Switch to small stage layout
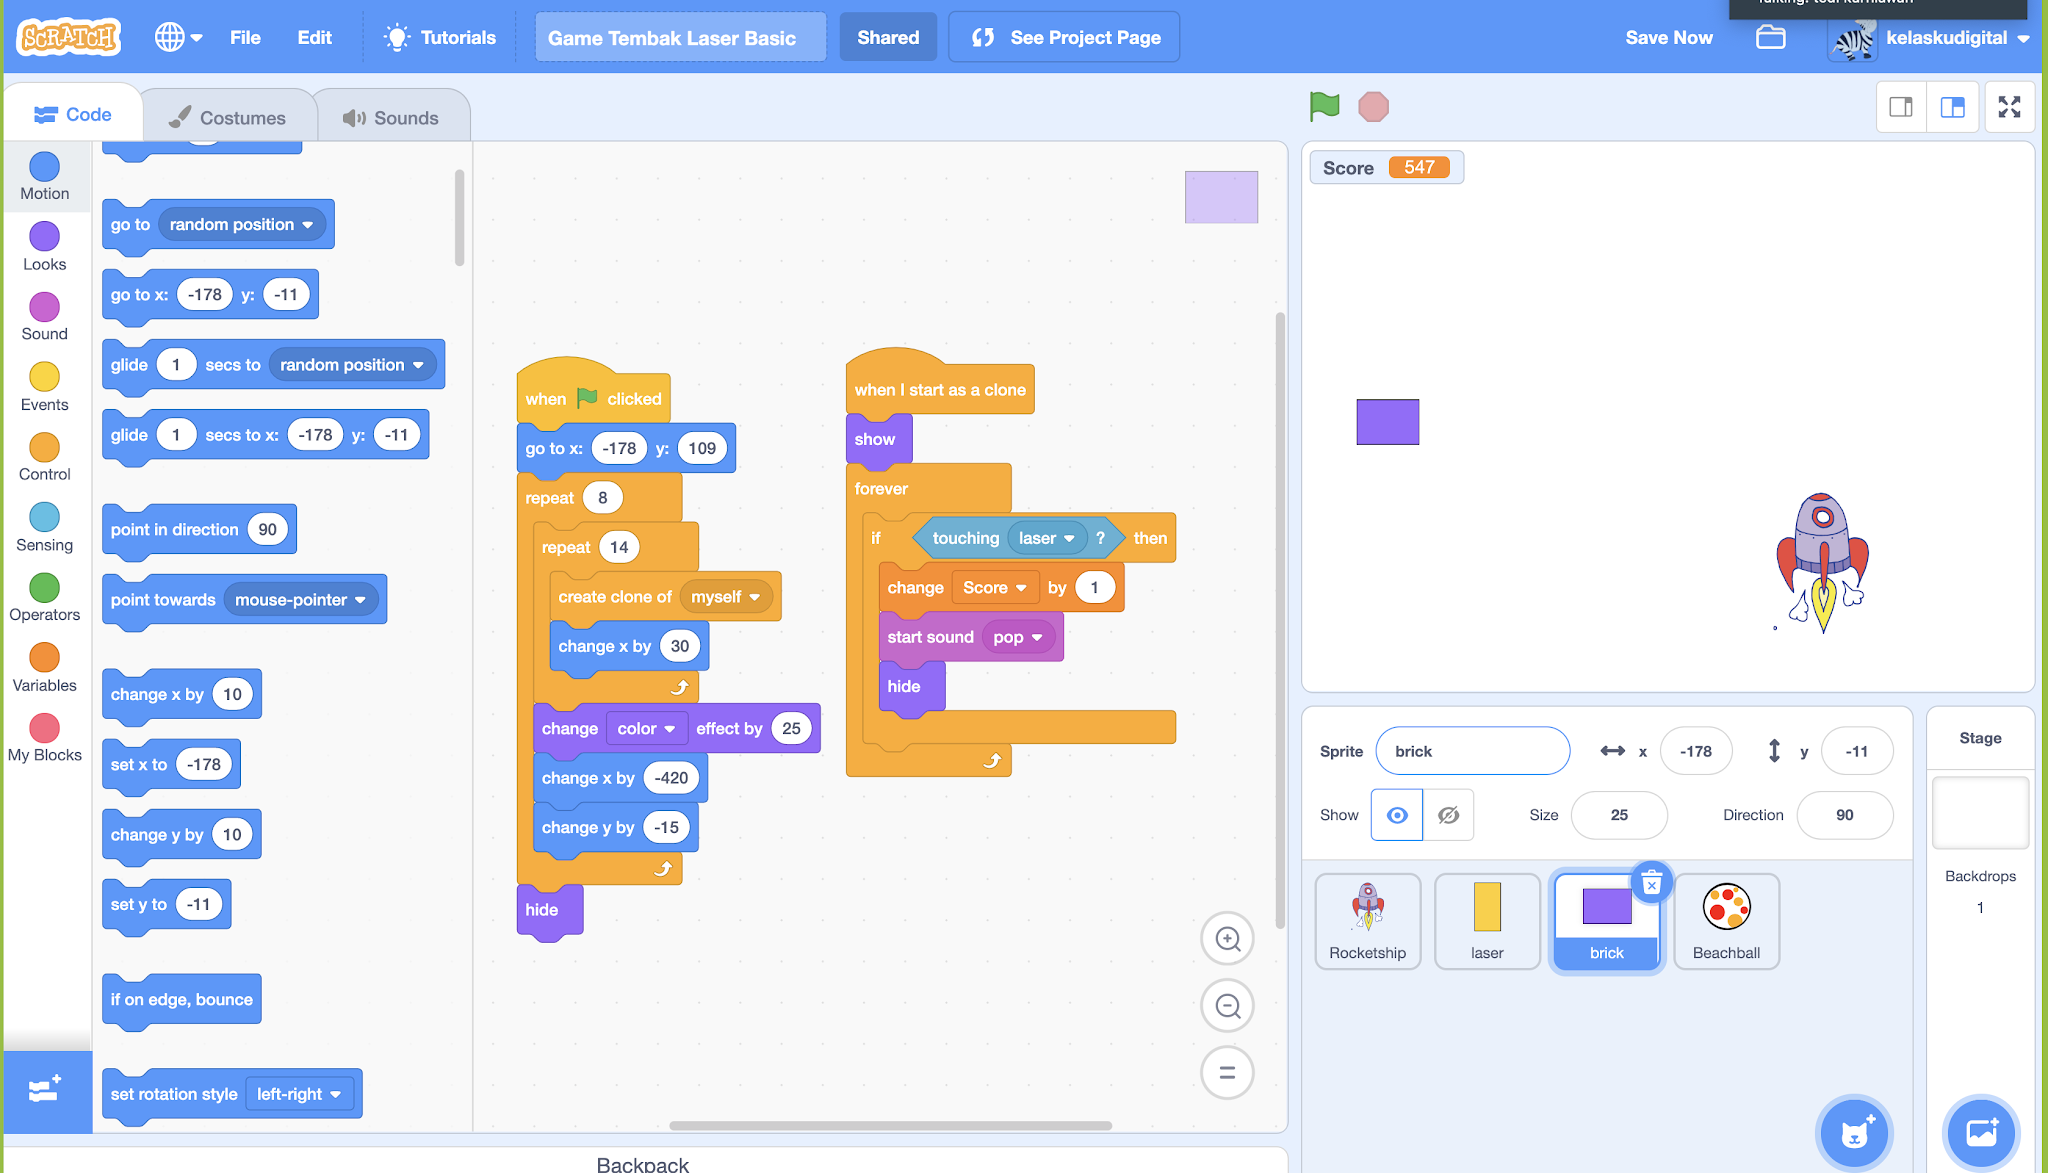 tap(1901, 107)
